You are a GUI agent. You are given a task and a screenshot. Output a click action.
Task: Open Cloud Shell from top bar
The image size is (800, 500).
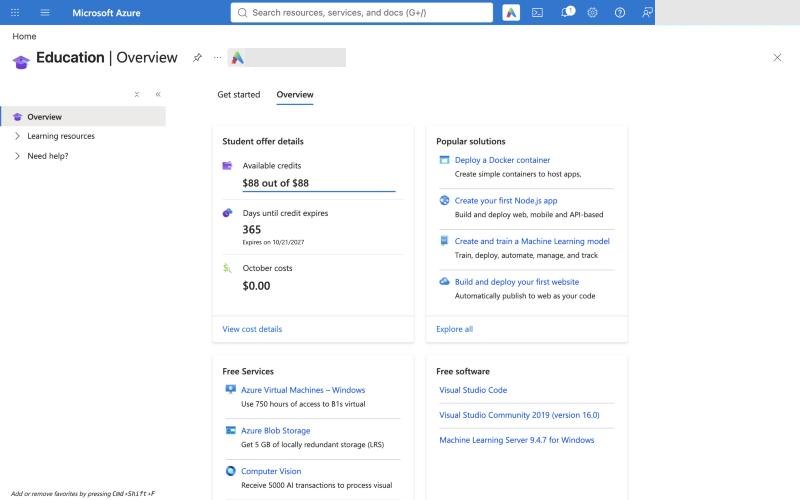[537, 13]
